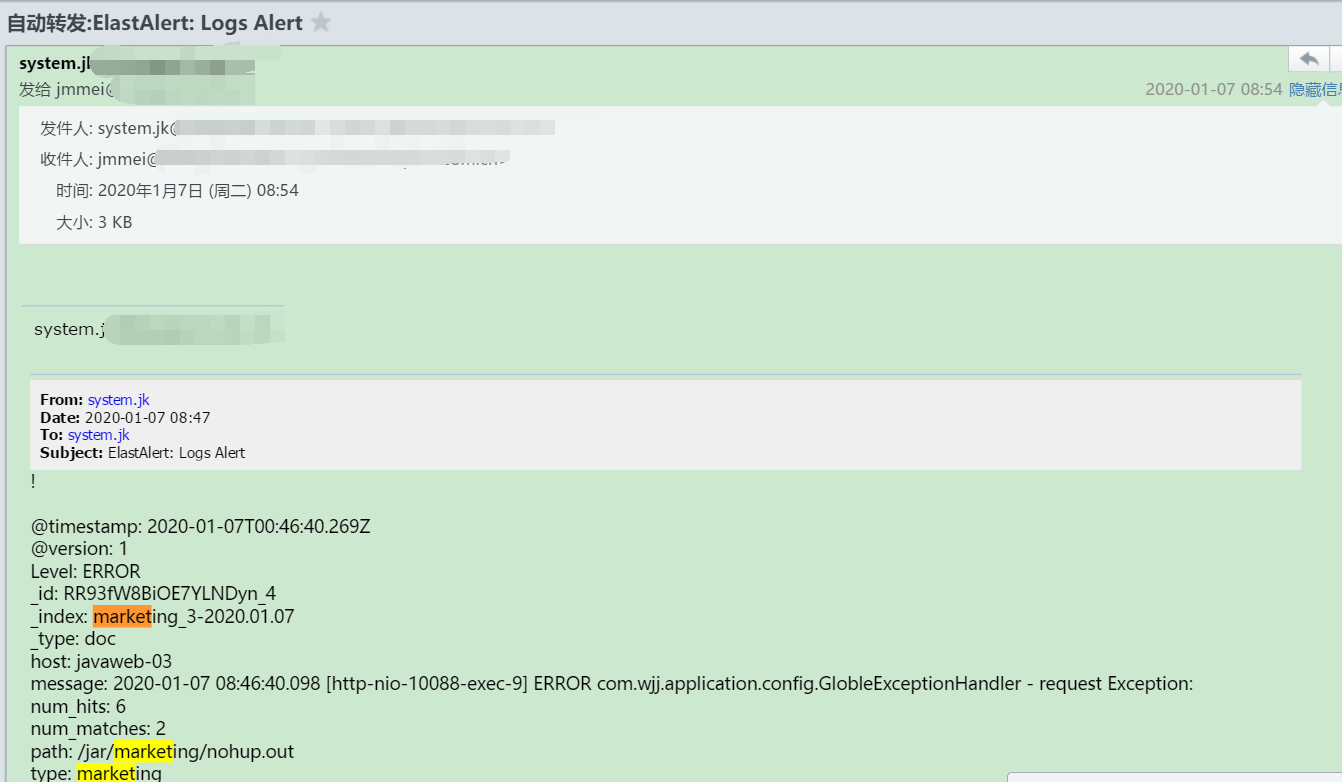This screenshot has height=782, width=1342.
Task: Click Subject: ElastAlert: Logs Alert line
Action: pos(142,453)
